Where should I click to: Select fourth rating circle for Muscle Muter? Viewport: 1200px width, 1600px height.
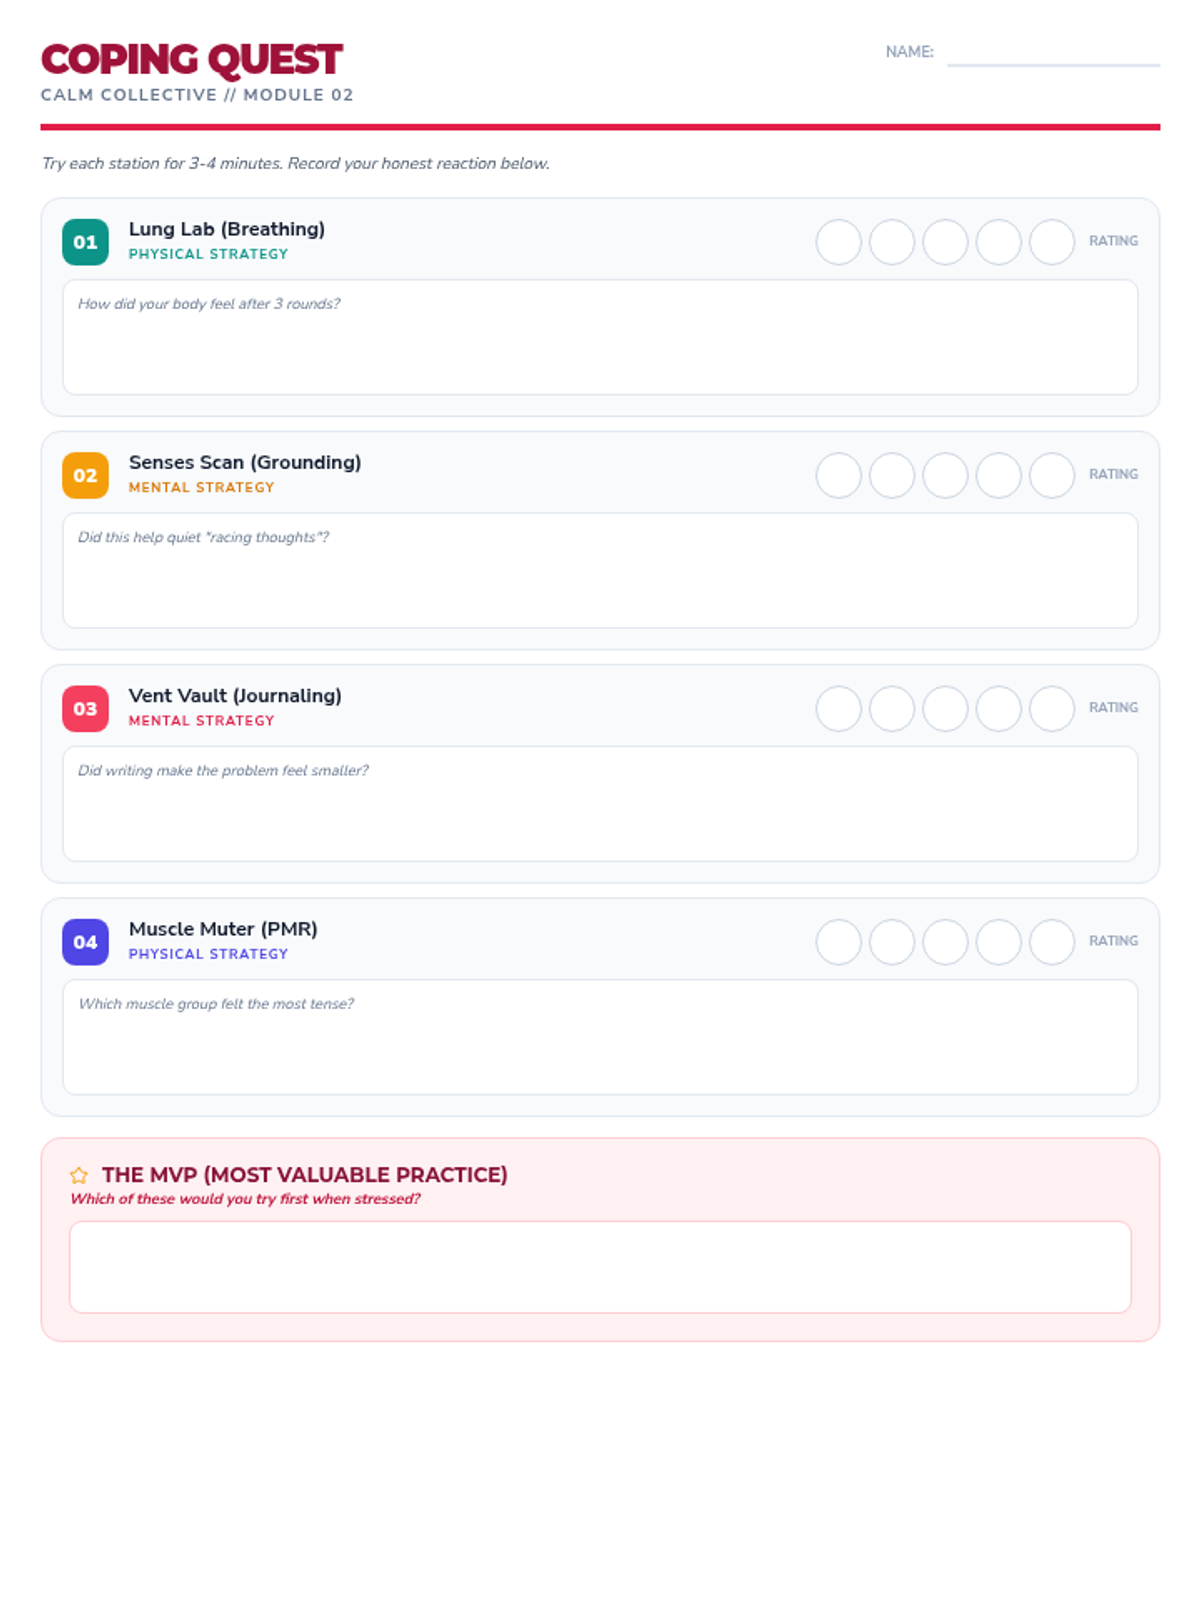[x=998, y=942]
